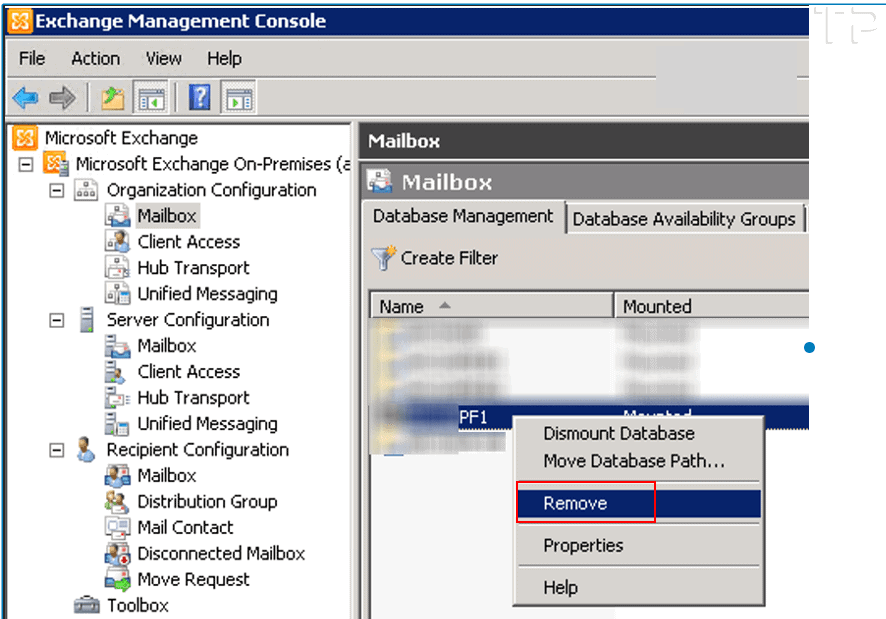The image size is (886, 619).
Task: Collapse the Server Configuration node
Action: coord(57,321)
